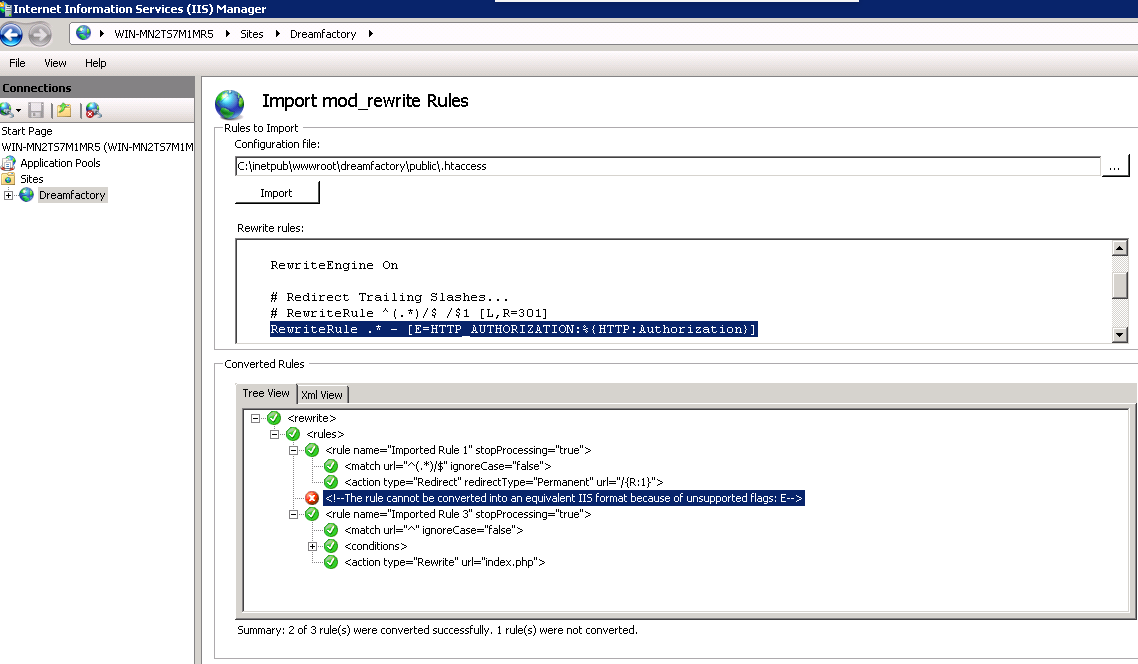Expand the Dreamfactory site node
Screen dimensions: 1138x664
pyautogui.click(x=8, y=195)
